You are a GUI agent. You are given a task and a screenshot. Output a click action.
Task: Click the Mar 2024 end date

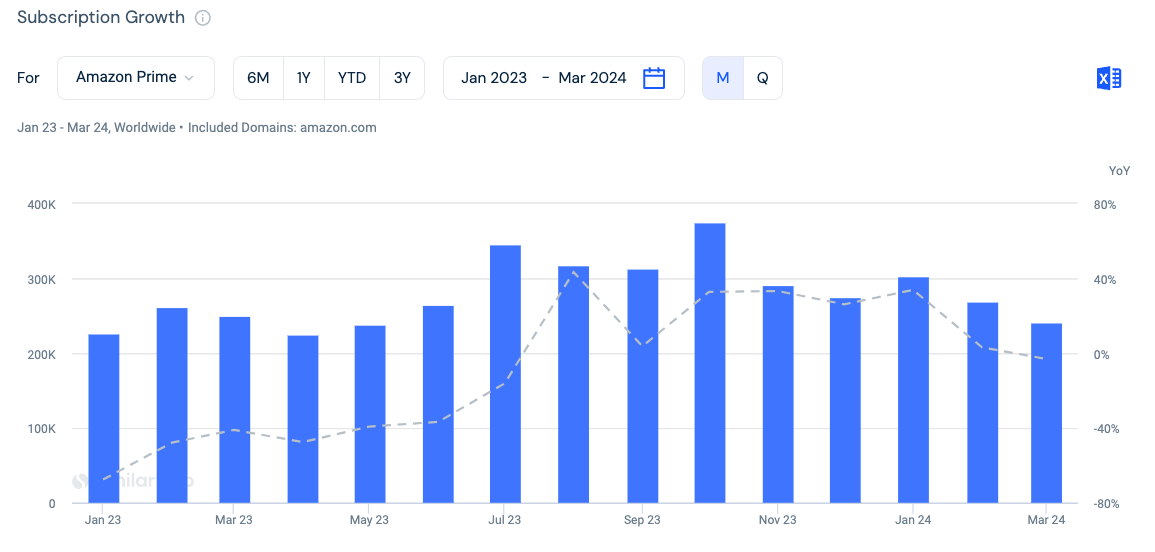pyautogui.click(x=592, y=77)
